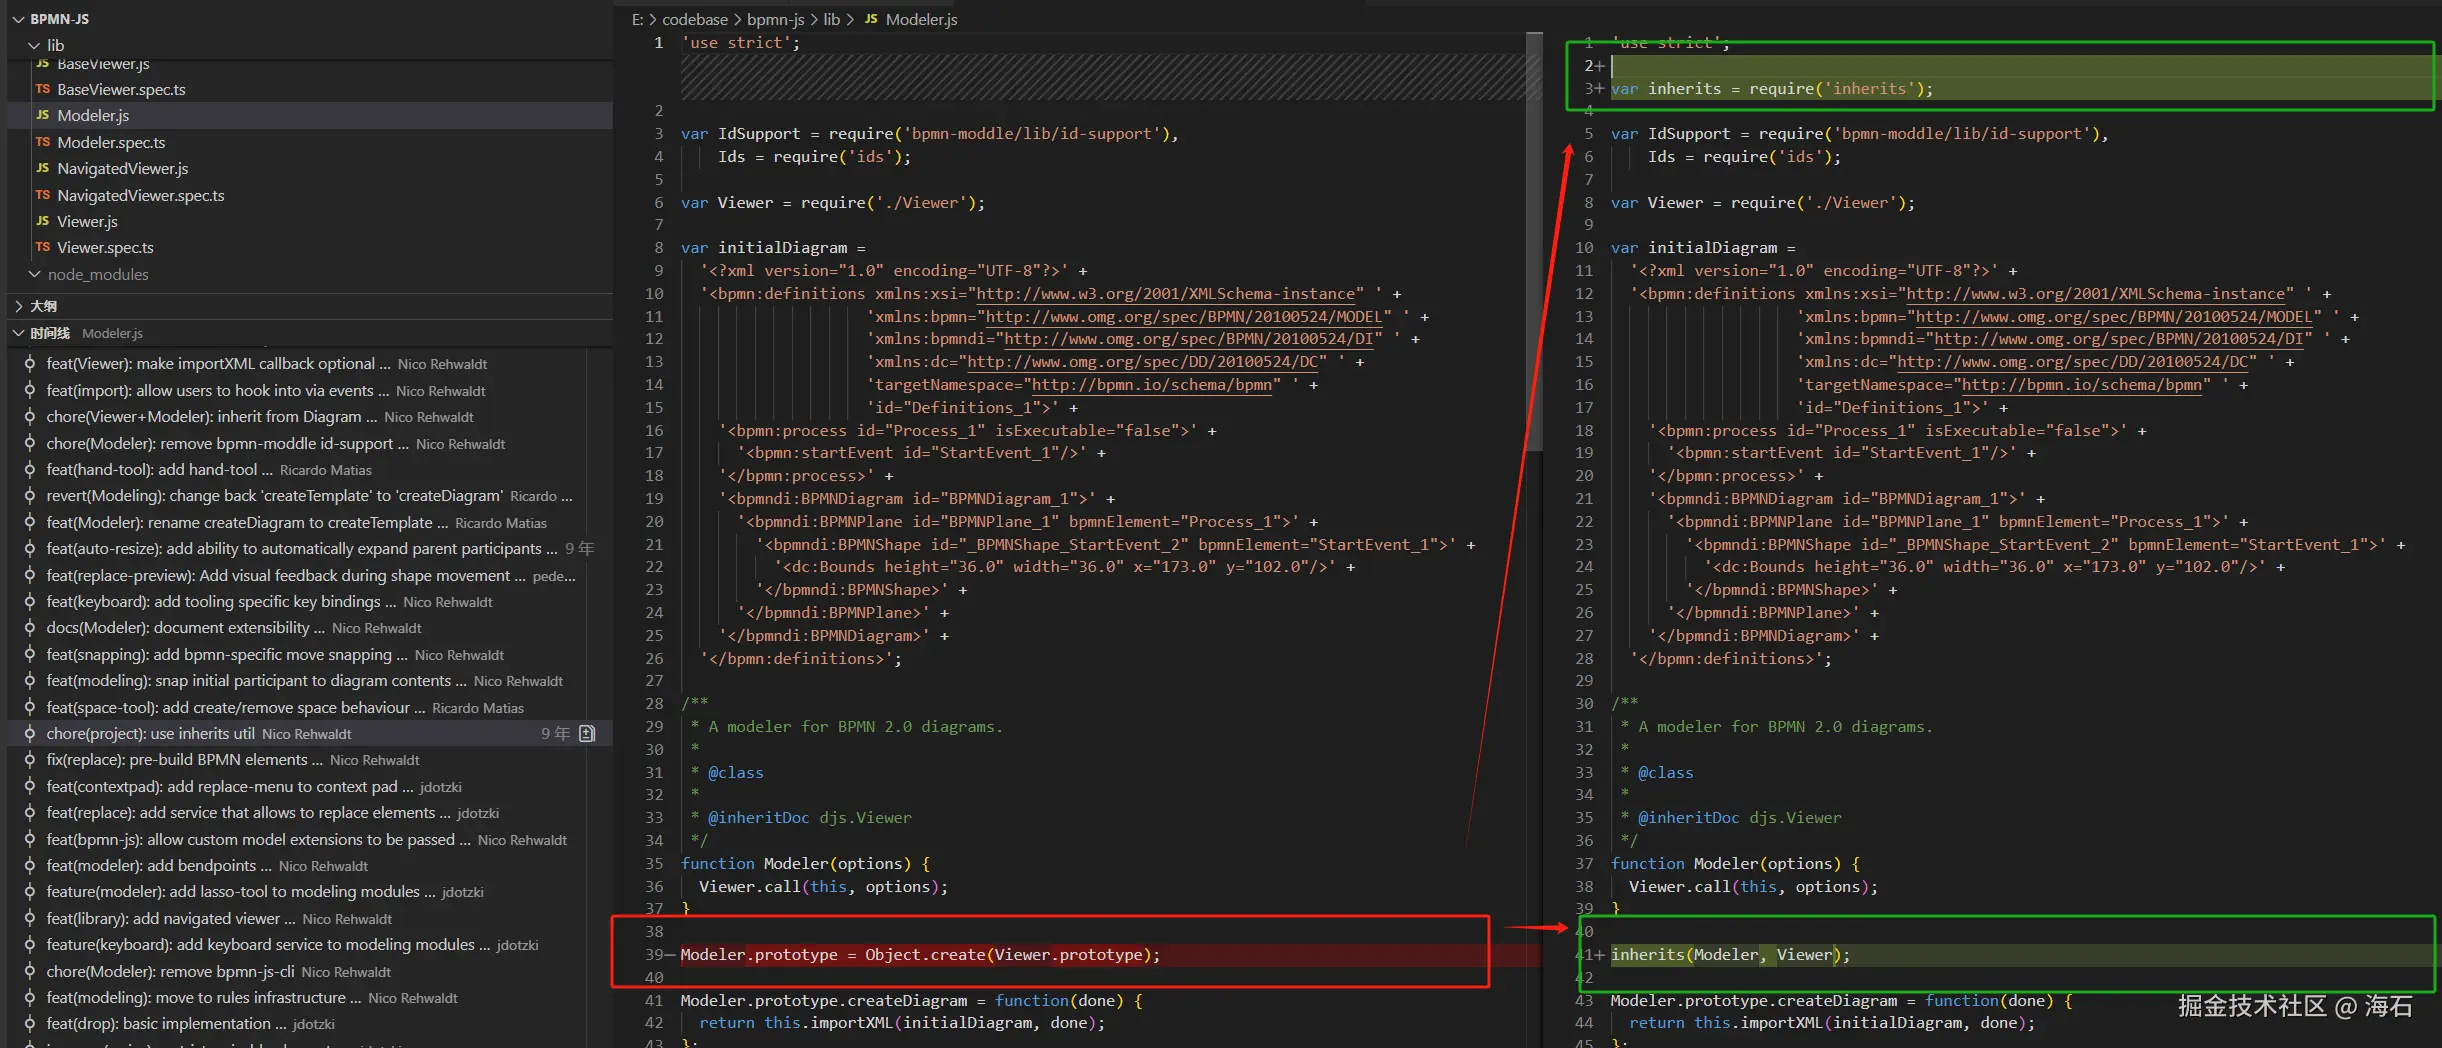Image resolution: width=2442 pixels, height=1048 pixels.
Task: Open the BPMN/20100524/DI URL in right diff pane
Action: pyautogui.click(x=2119, y=339)
